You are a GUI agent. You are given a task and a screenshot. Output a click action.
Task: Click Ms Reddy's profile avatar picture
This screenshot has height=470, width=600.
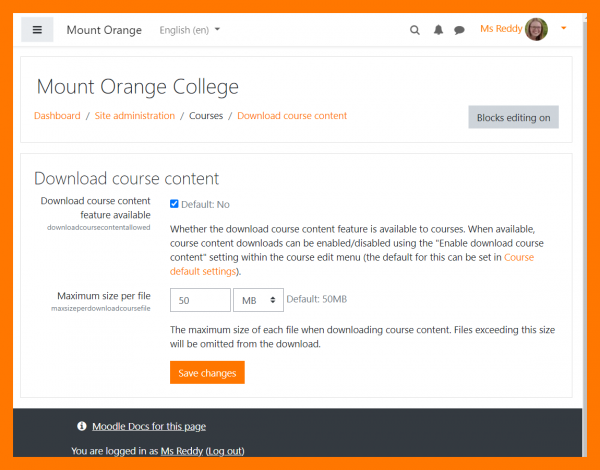click(x=536, y=29)
